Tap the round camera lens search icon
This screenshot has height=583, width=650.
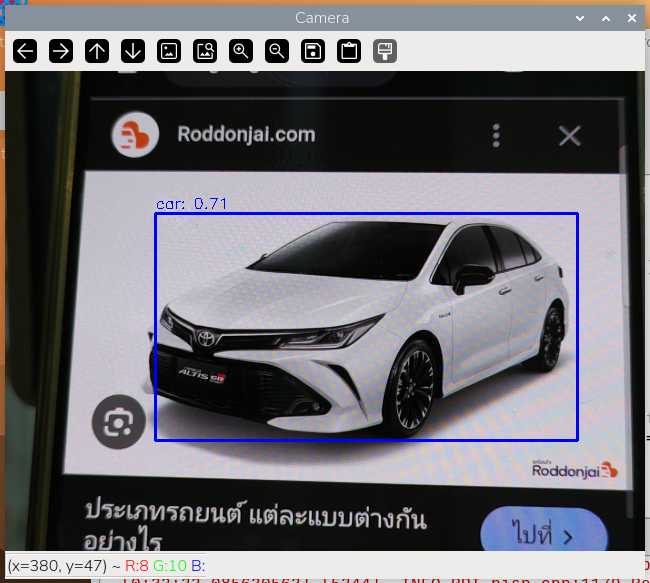point(118,423)
